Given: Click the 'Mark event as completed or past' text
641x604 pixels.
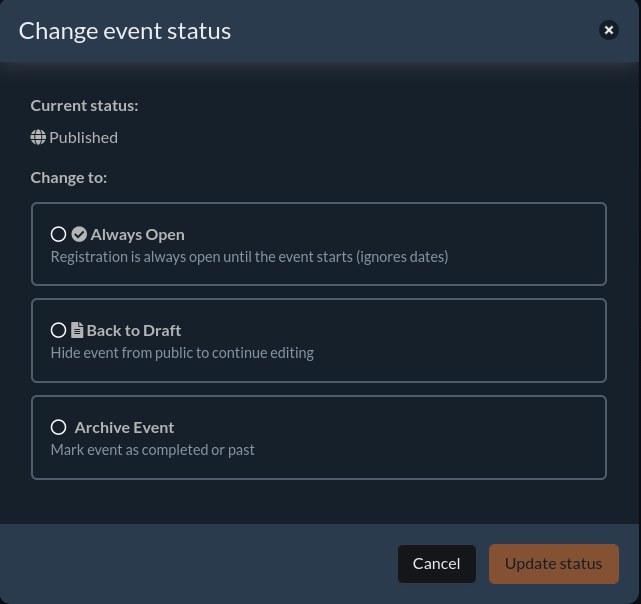Looking at the screenshot, I should (x=152, y=449).
